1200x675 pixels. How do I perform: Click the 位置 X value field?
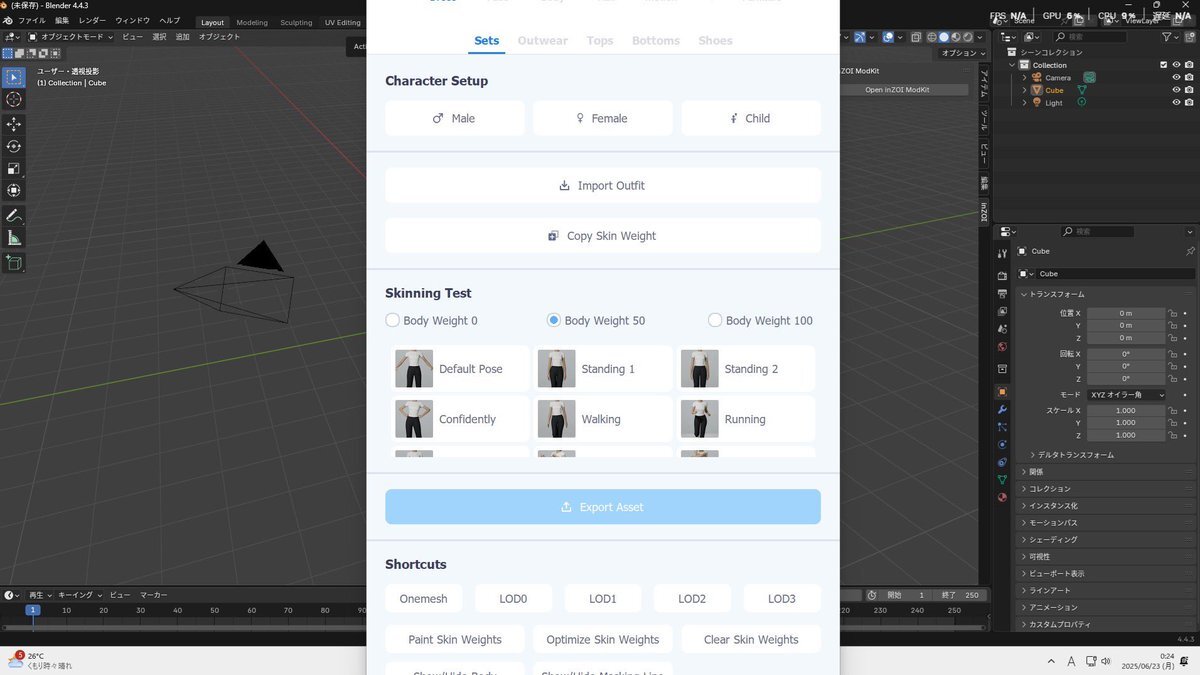[1127, 313]
